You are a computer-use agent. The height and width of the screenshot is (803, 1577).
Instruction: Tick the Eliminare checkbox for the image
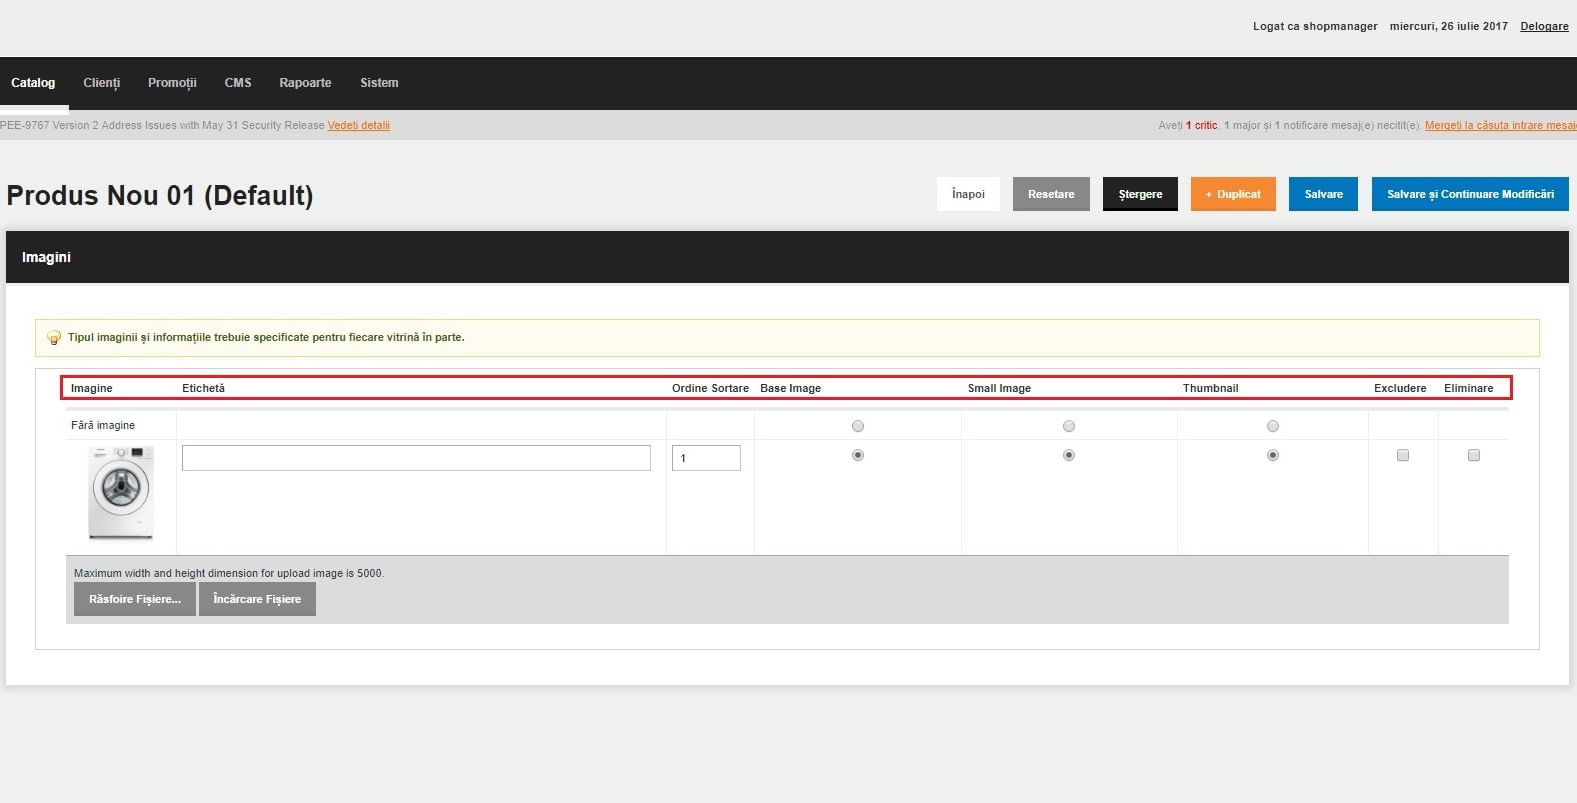click(x=1474, y=455)
